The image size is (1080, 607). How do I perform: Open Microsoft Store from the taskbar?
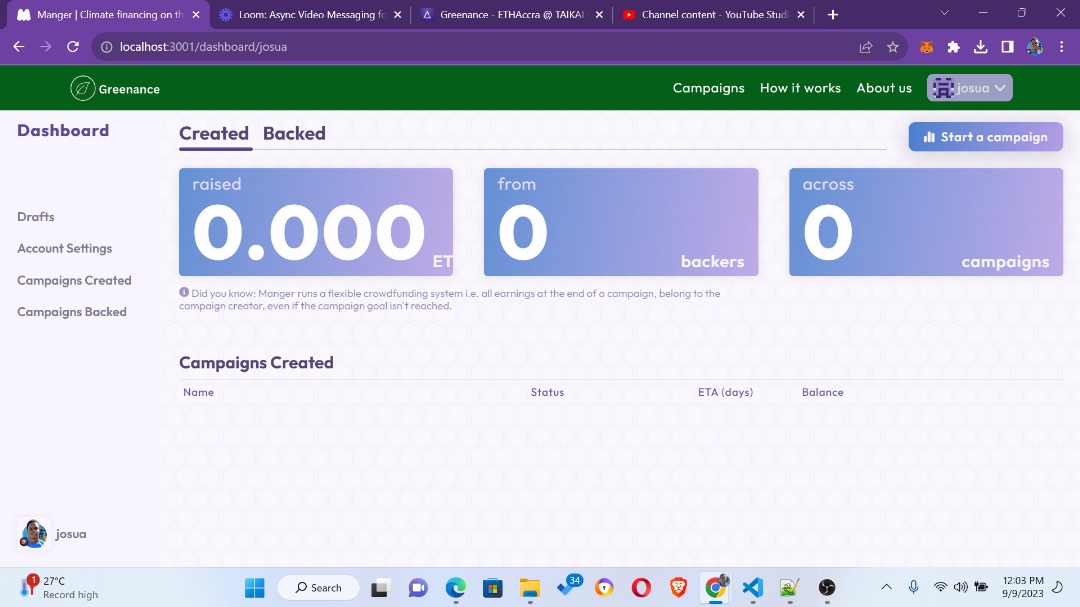[x=492, y=588]
